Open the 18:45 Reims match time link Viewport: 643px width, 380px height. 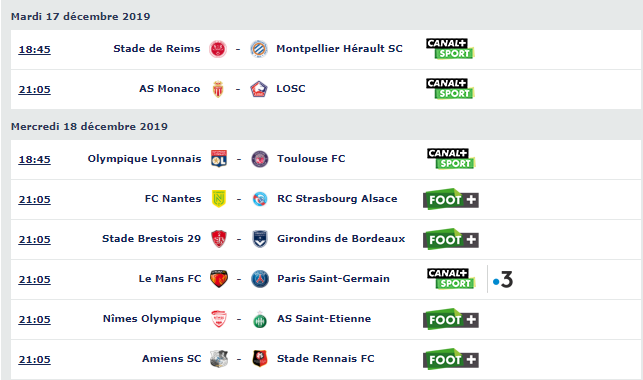point(34,50)
